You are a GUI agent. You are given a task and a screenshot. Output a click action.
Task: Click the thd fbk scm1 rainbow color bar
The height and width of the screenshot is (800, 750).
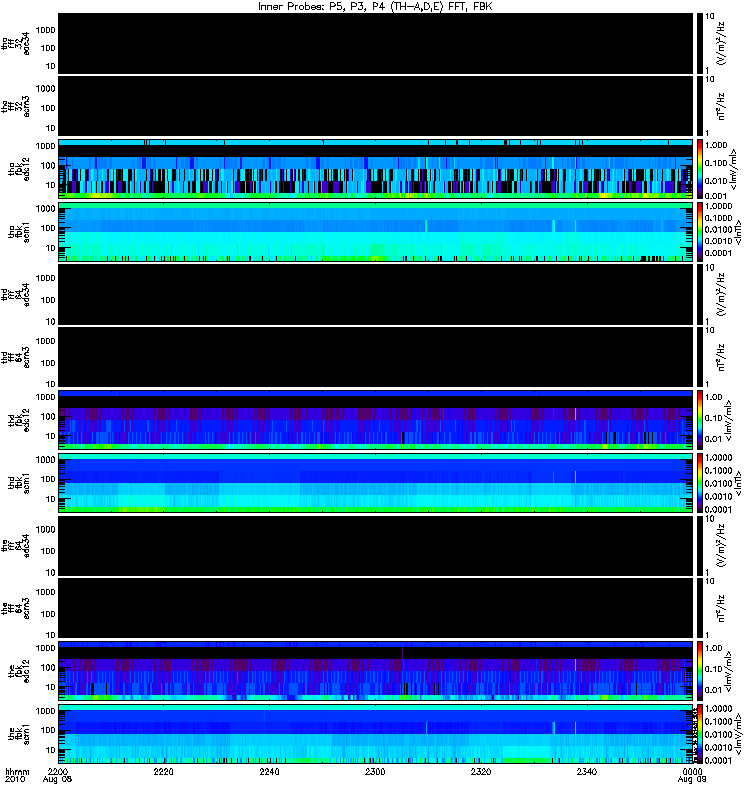click(x=700, y=483)
